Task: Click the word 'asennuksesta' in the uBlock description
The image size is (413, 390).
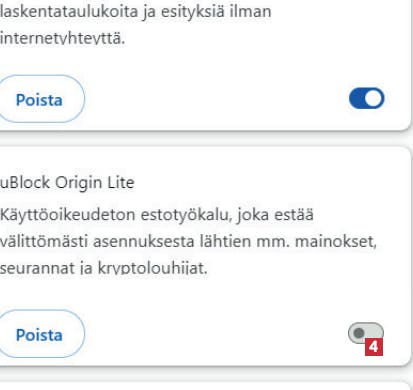Action: pyautogui.click(x=143, y=241)
